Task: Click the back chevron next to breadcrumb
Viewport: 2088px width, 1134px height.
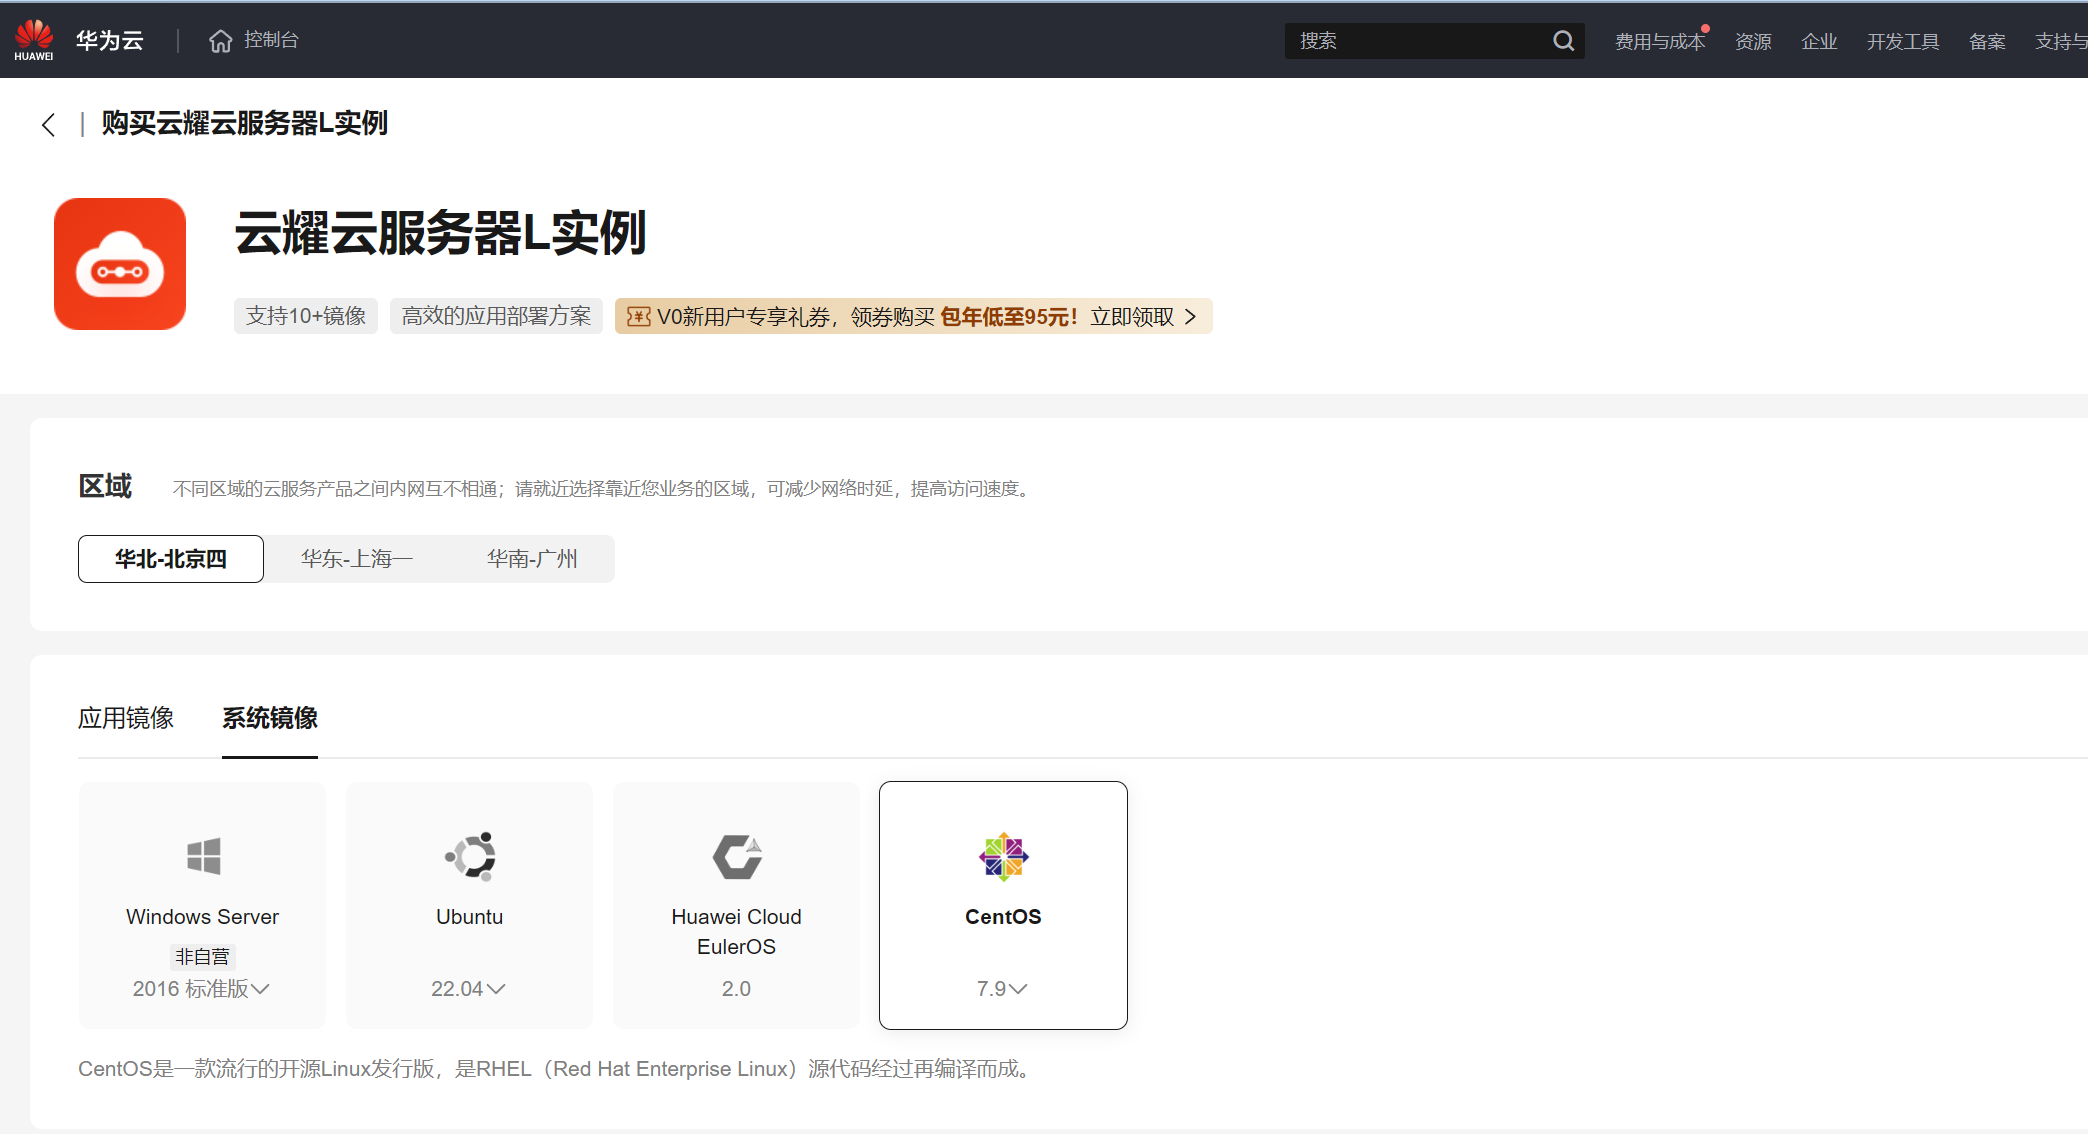Action: click(48, 124)
